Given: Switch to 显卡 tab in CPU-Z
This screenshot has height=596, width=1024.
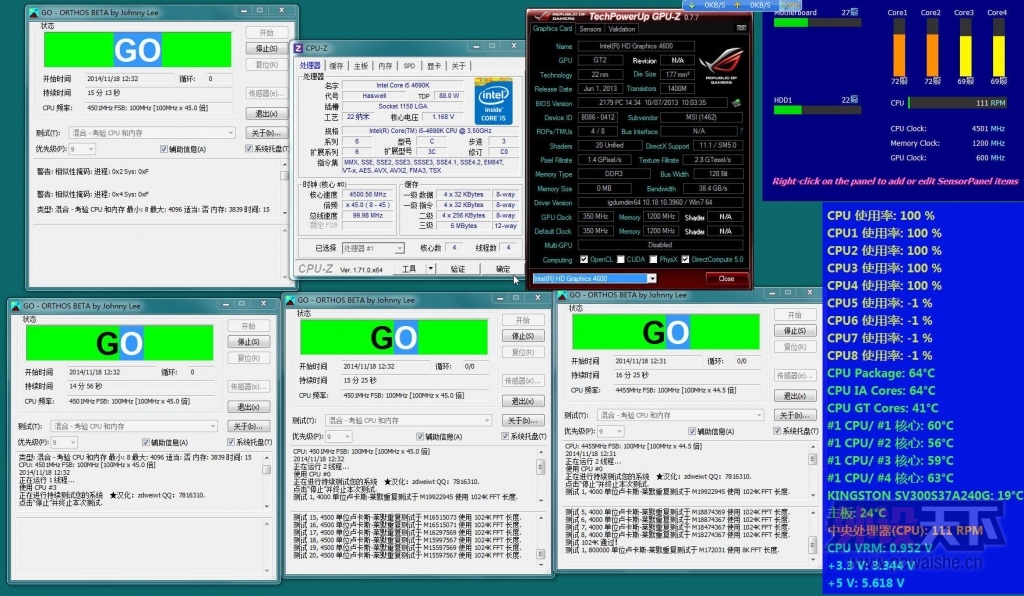Looking at the screenshot, I should point(434,66).
